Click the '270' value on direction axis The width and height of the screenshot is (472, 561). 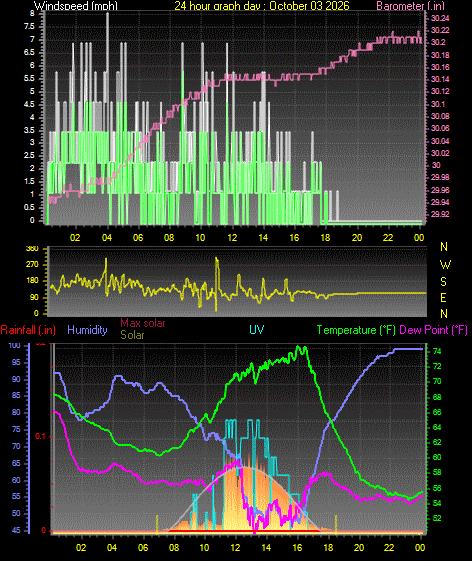pos(32,265)
